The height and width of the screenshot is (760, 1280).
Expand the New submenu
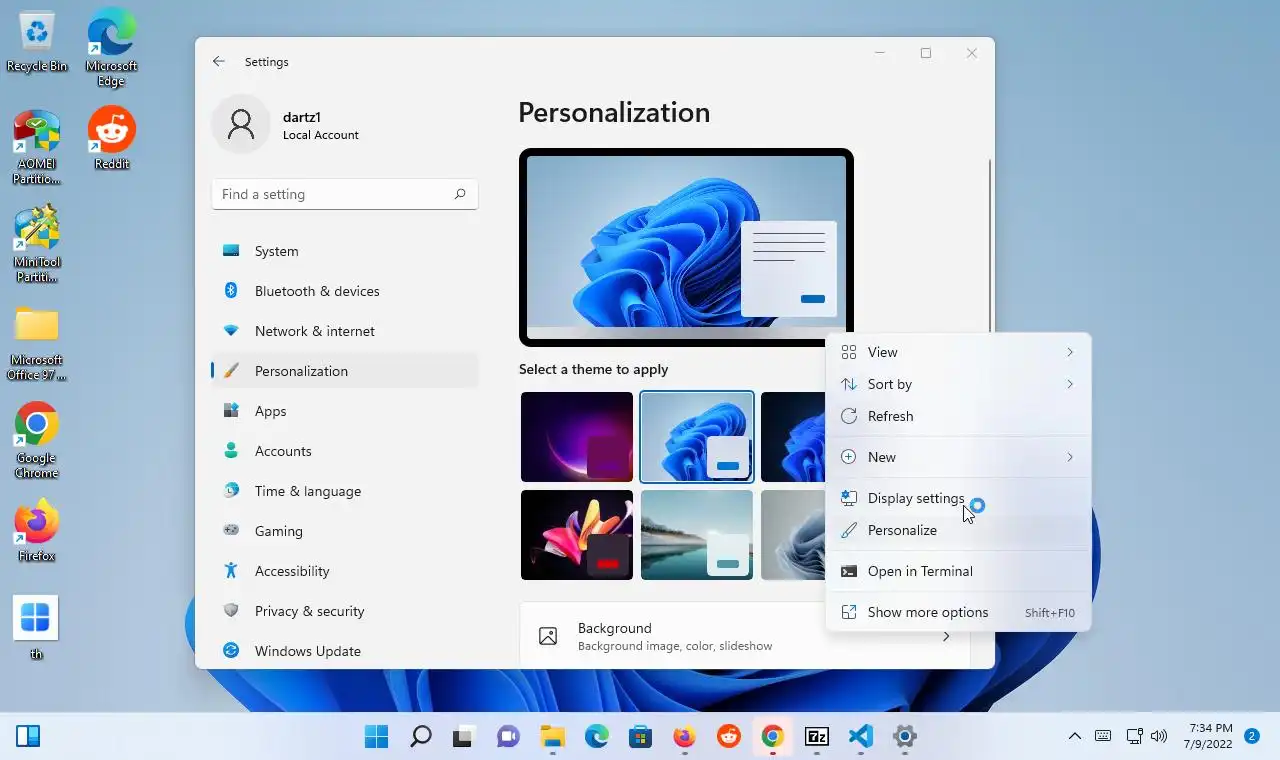[x=958, y=457]
